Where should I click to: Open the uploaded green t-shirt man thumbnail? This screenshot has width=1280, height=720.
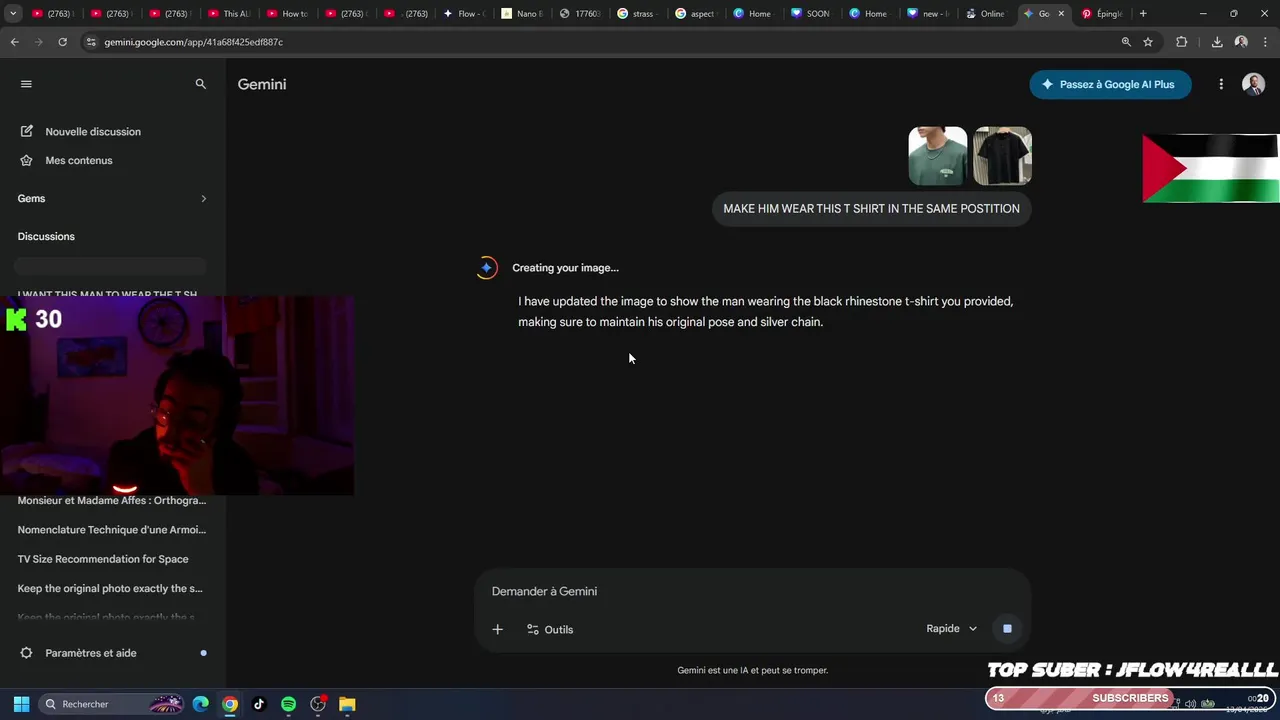938,156
